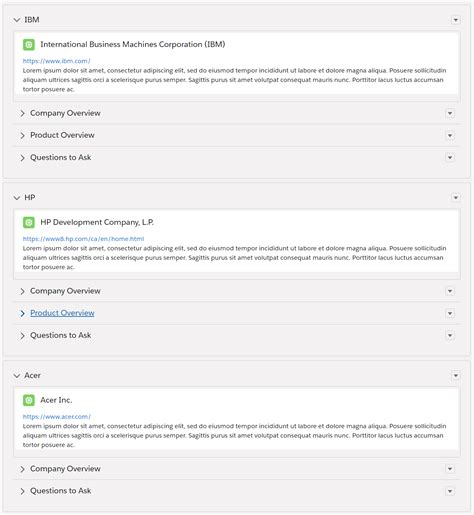Visit the https://www.ibm.com/ link
Image resolution: width=474 pixels, height=515 pixels.
[x=56, y=61]
